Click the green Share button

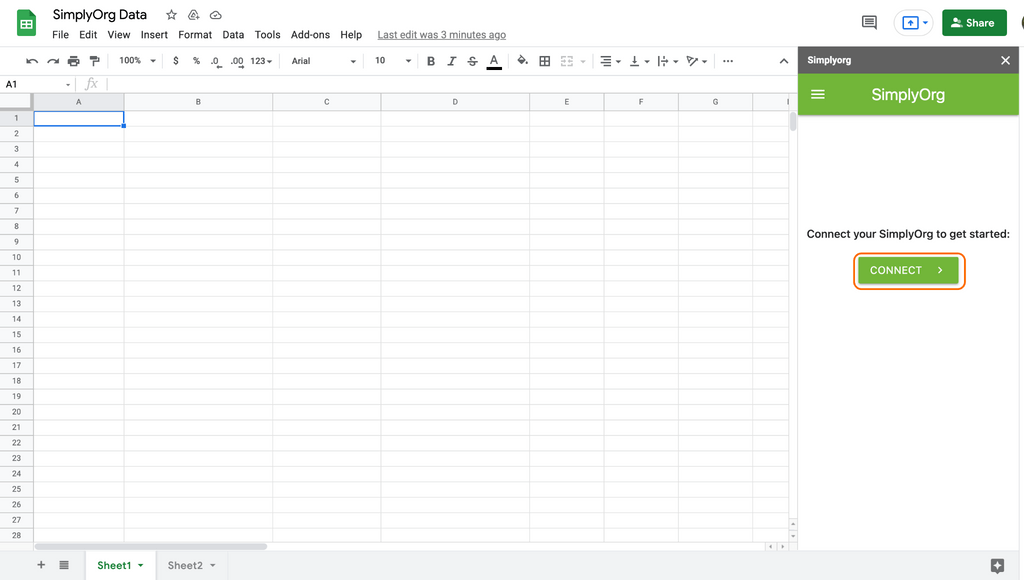[x=974, y=23]
